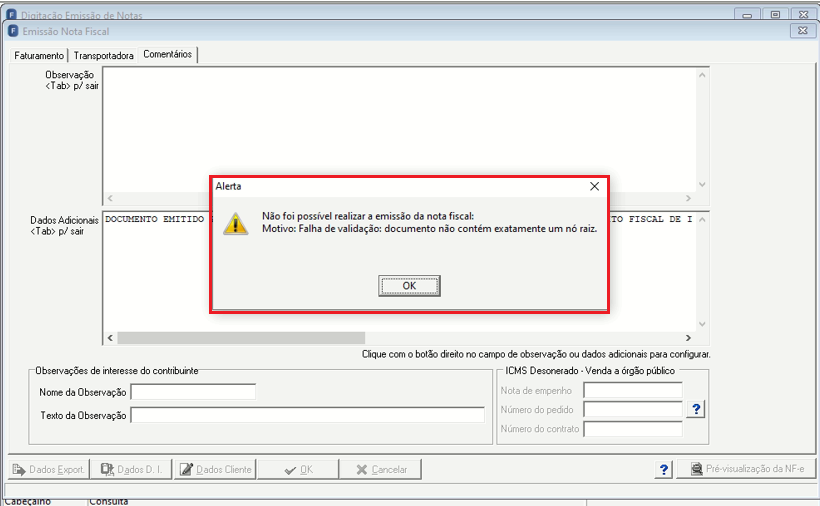Click the Digitação Emissão de Notas title icon
The width and height of the screenshot is (820, 506).
[x=12, y=14]
